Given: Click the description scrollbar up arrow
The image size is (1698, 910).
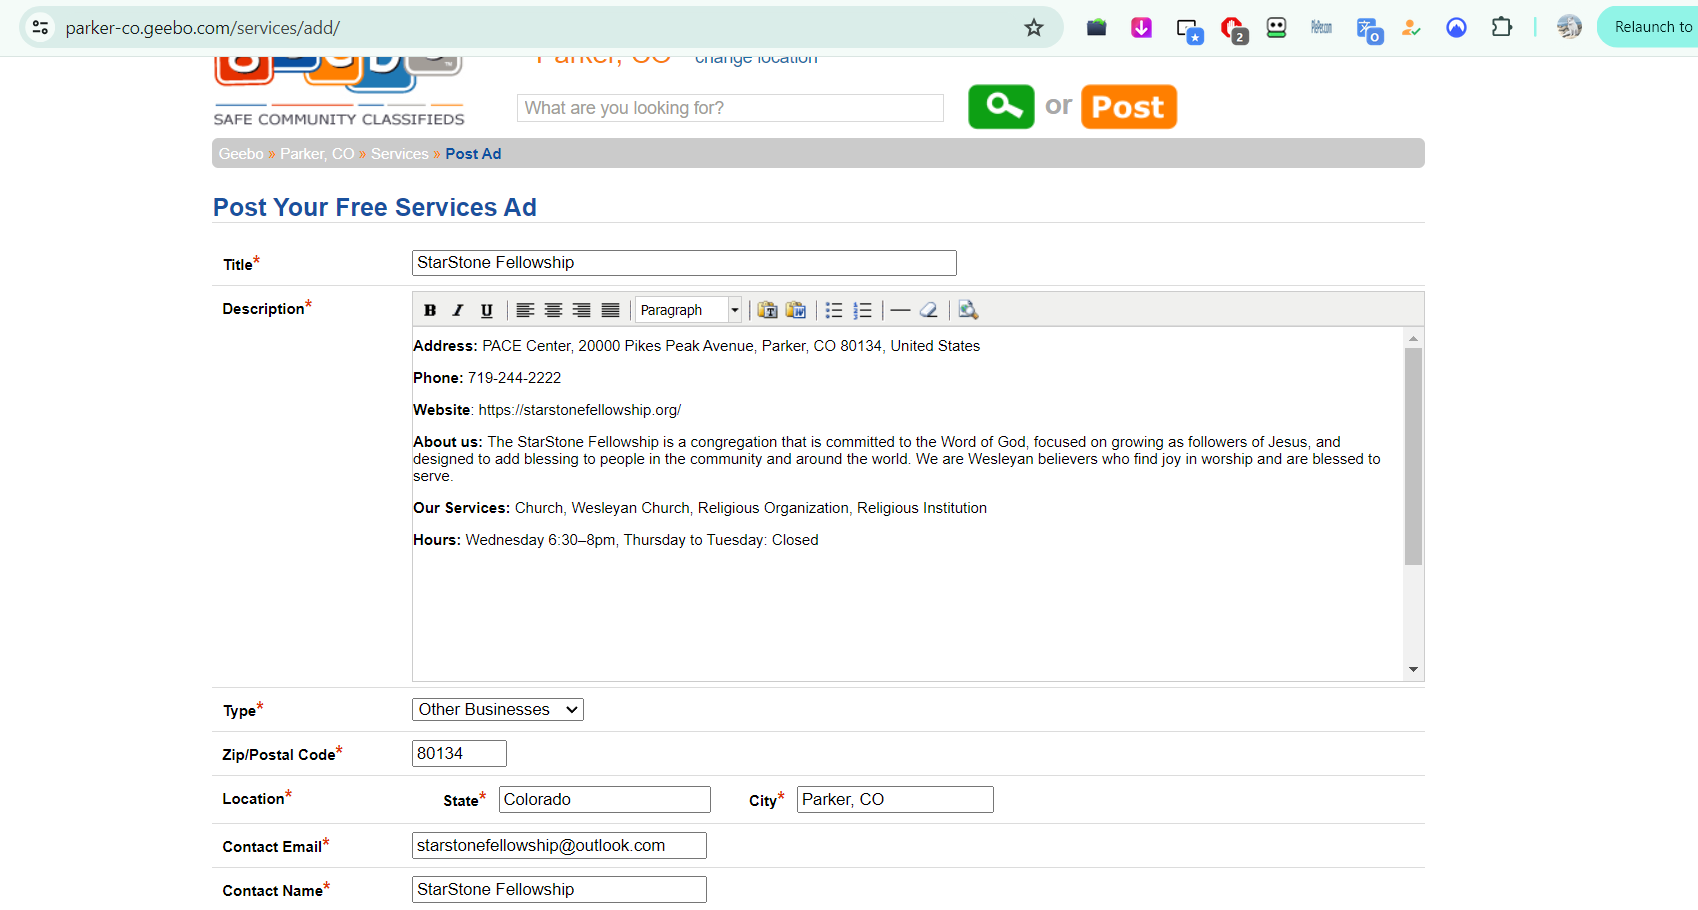Looking at the screenshot, I should (x=1413, y=338).
